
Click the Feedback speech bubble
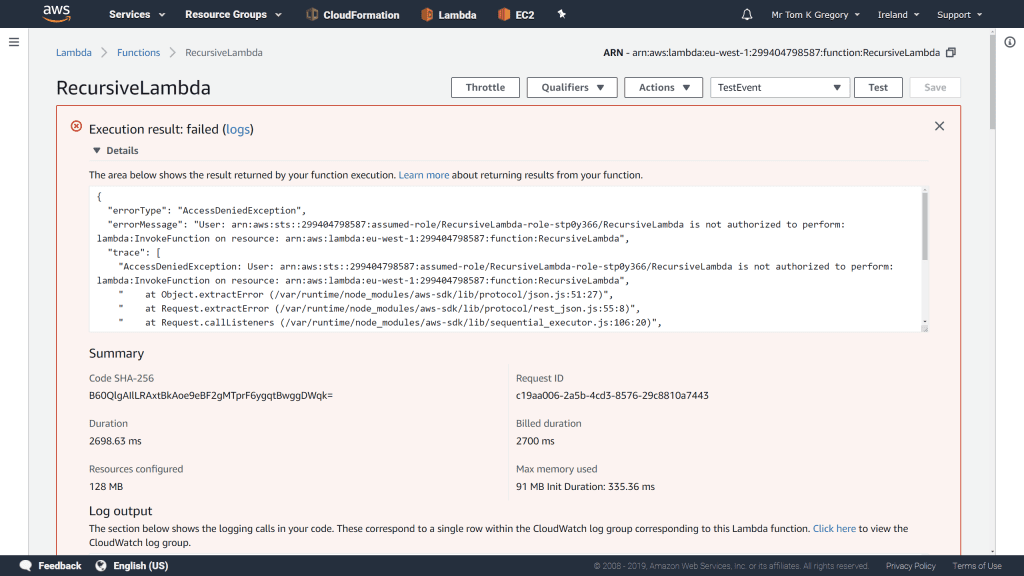tap(50, 566)
